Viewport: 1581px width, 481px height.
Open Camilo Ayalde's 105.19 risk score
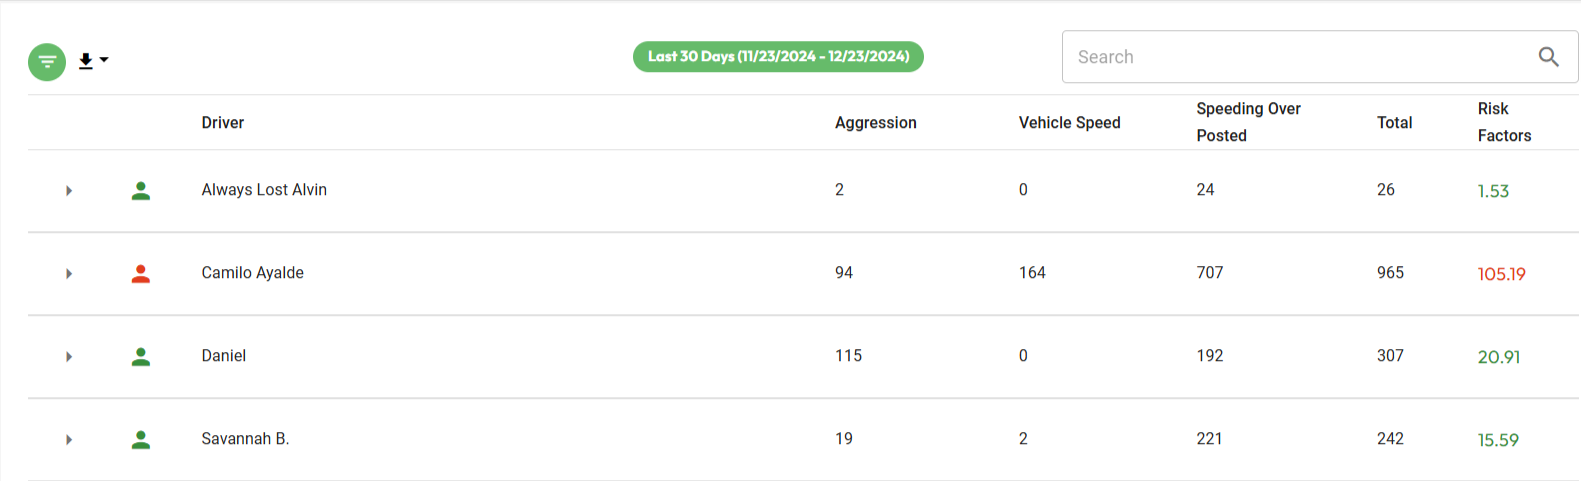tap(1501, 274)
